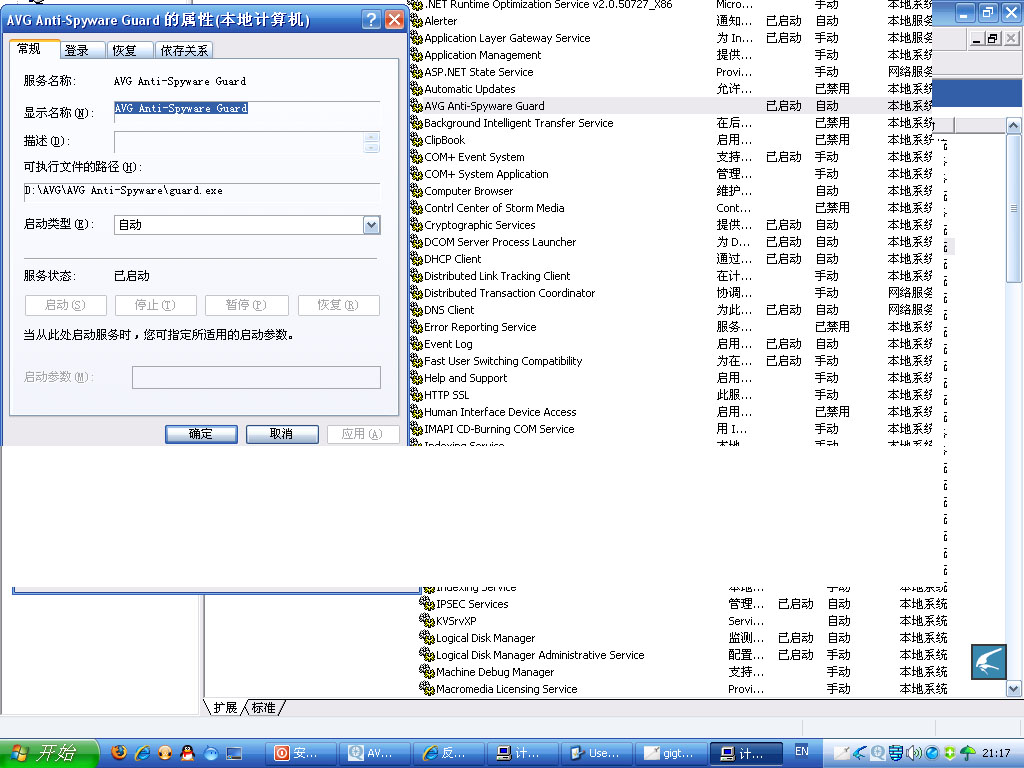Click the gear icon of Computer Browser
Image resolution: width=1024 pixels, height=768 pixels.
(416, 191)
